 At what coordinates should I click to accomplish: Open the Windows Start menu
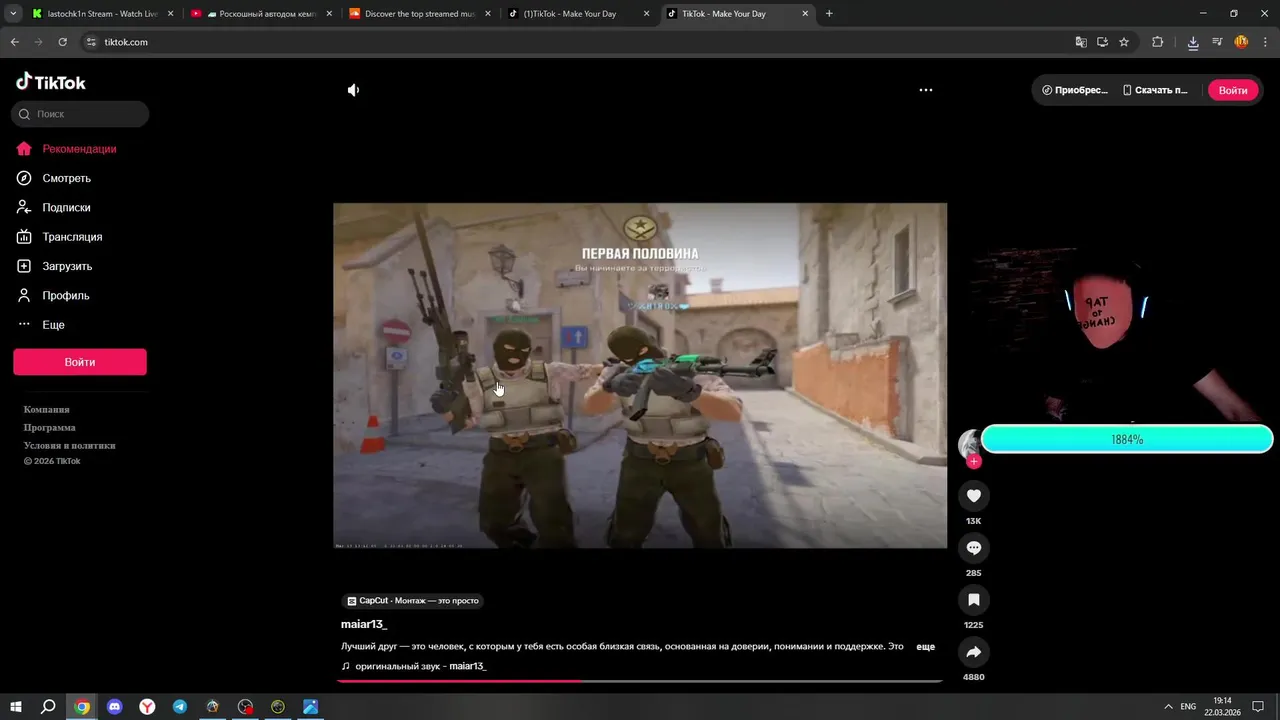15,707
